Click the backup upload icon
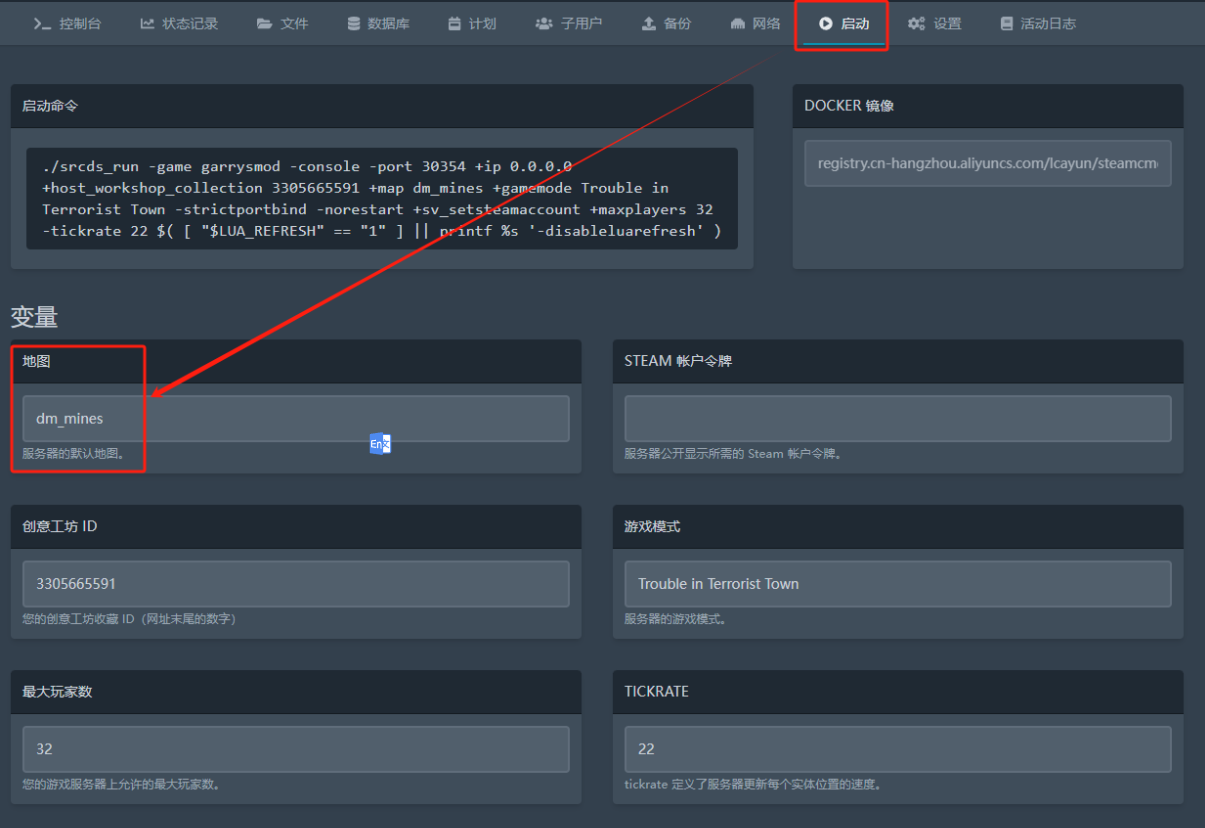Screen dimensions: 1205x828 (x=649, y=24)
